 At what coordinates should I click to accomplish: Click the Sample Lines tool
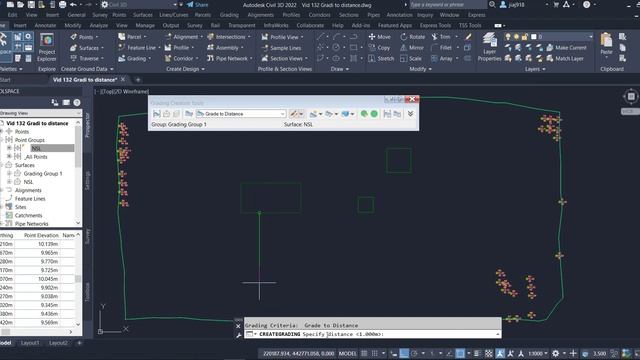[x=282, y=48]
